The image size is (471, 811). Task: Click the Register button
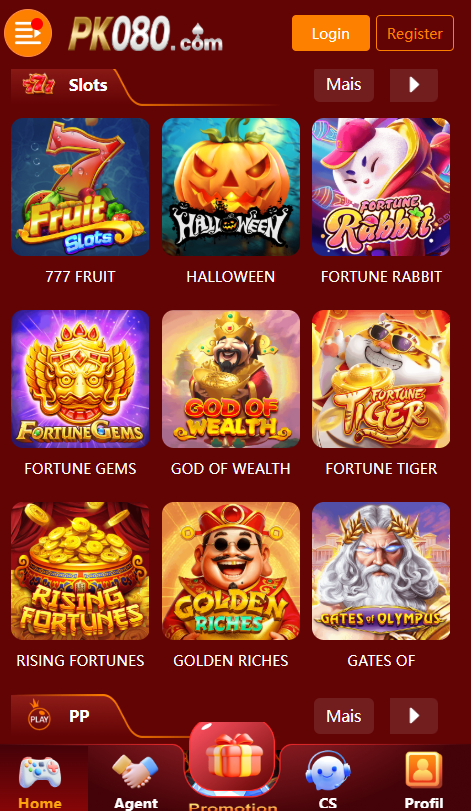[415, 33]
